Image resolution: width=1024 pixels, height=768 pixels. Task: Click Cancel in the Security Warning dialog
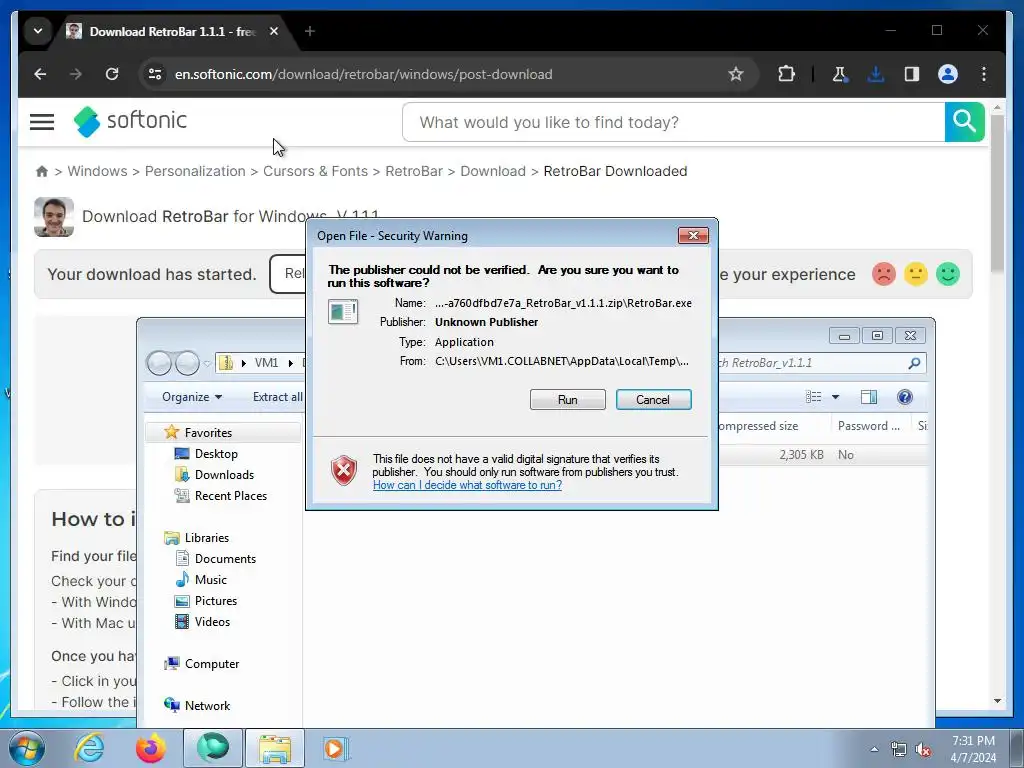[653, 400]
